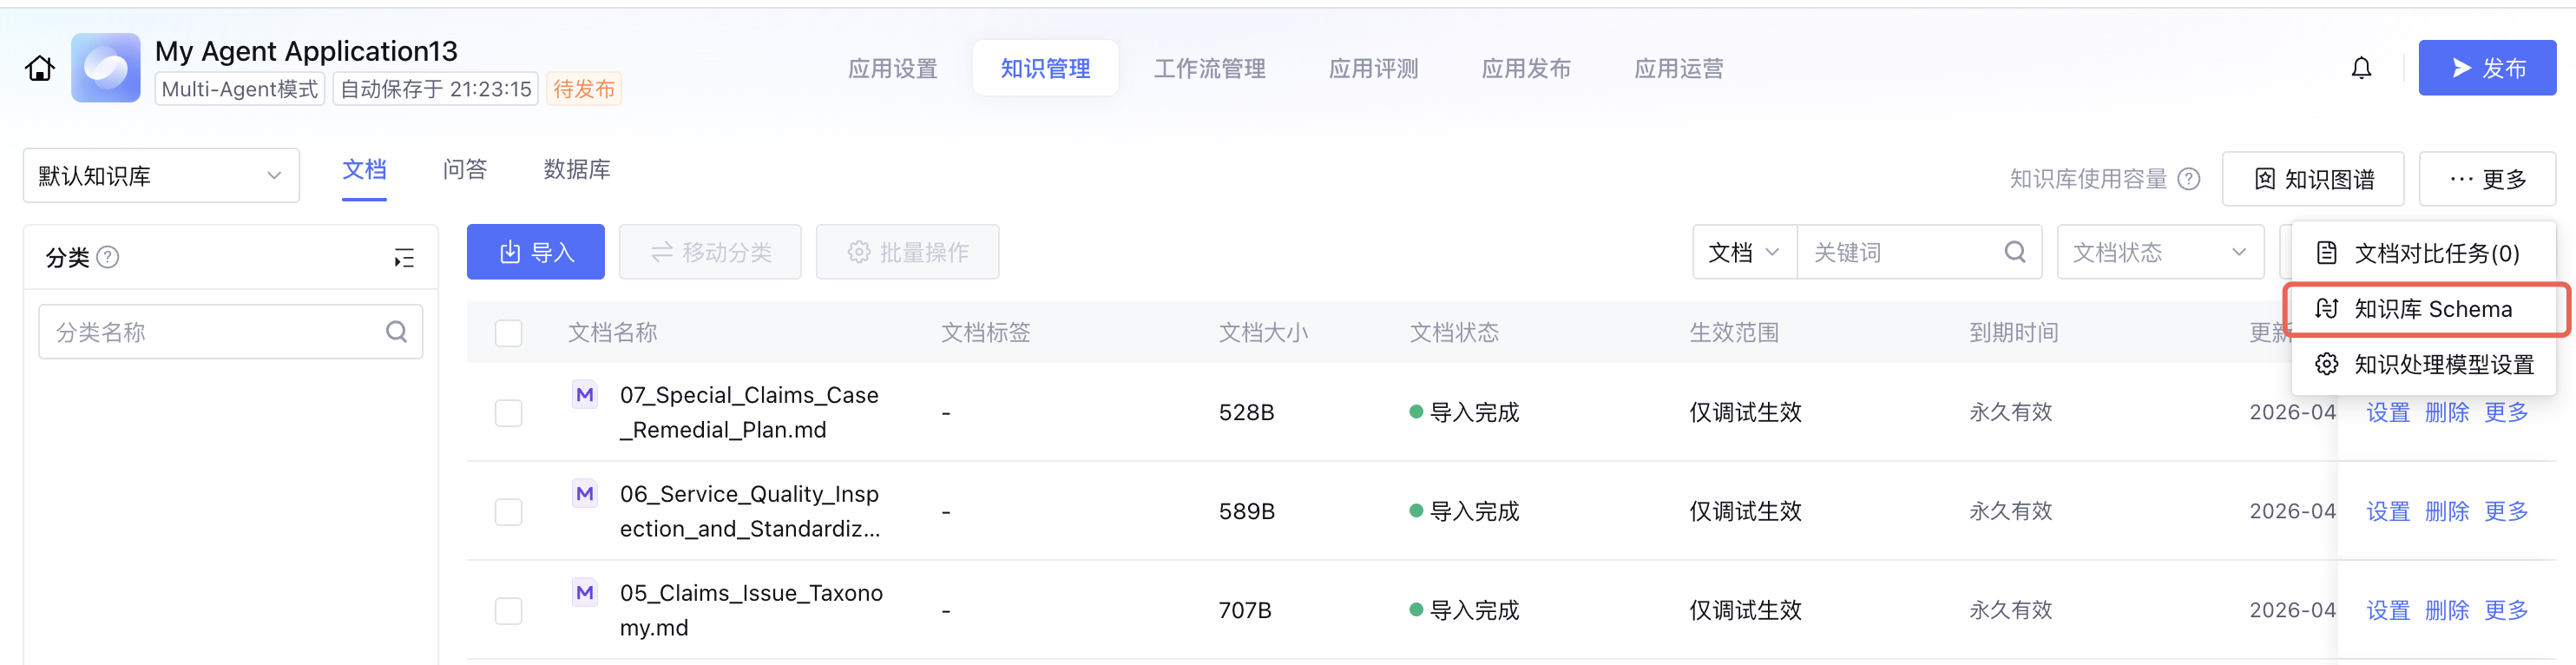Toggle the select-all documents checkbox

click(509, 333)
